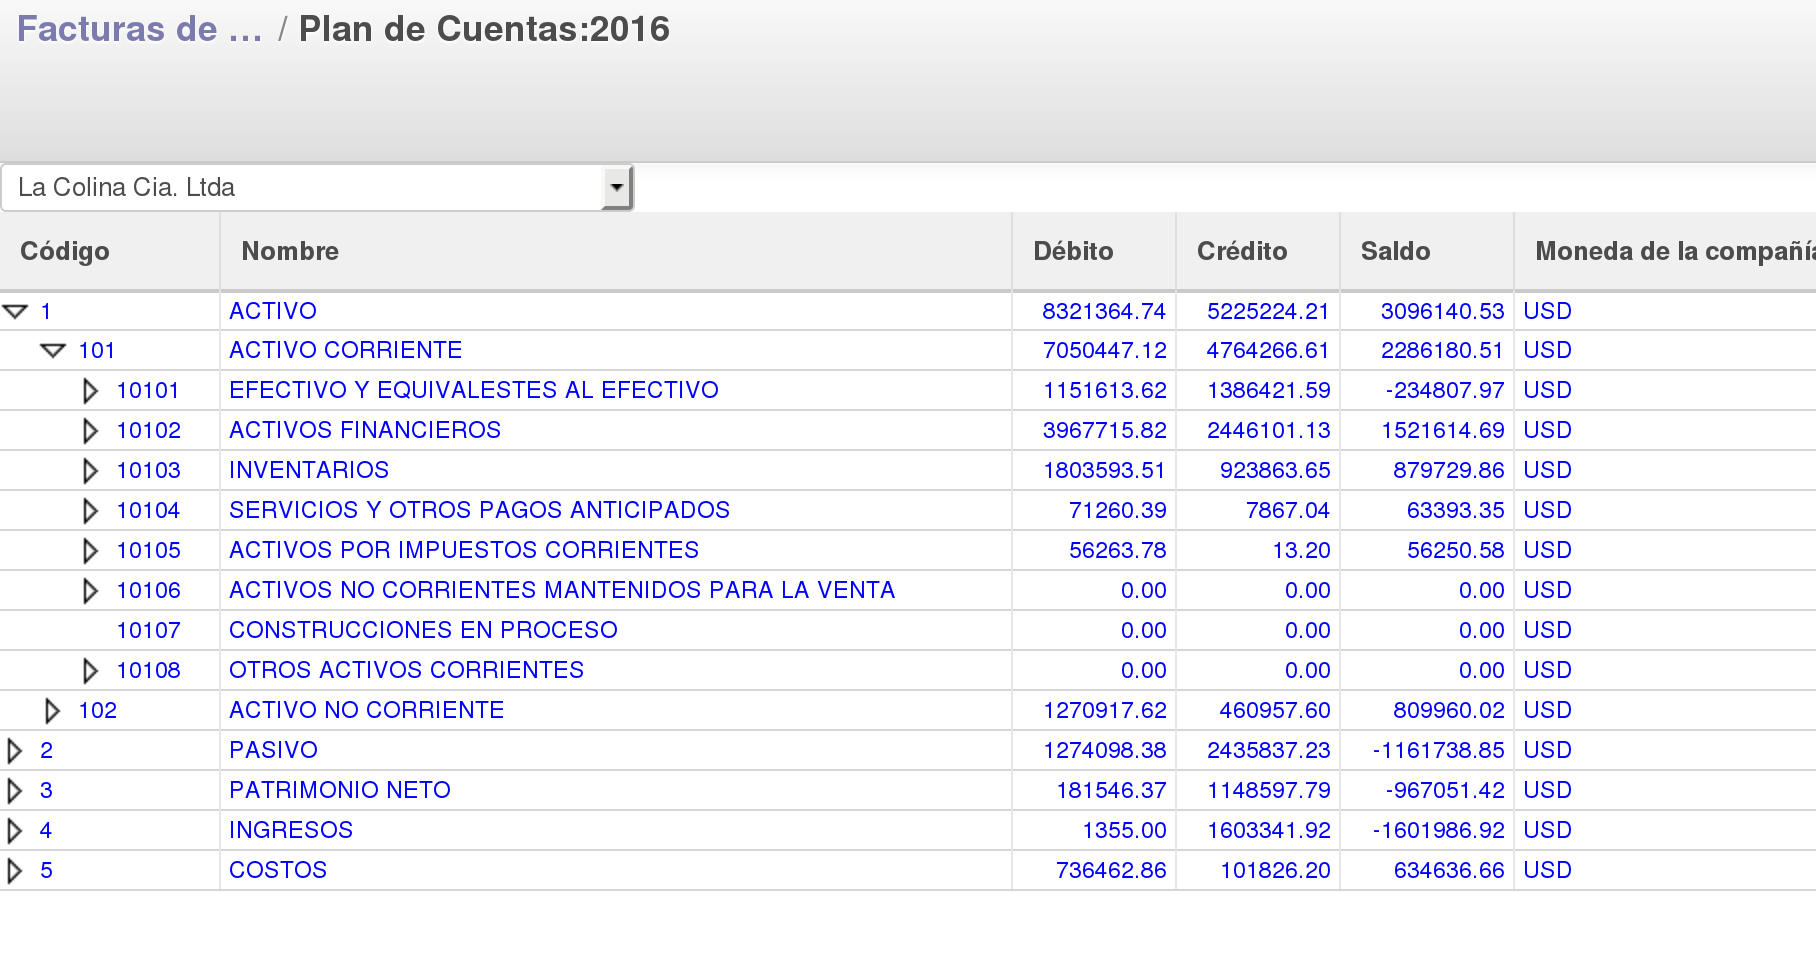This screenshot has width=1816, height=966.
Task: Open the ACTIVO NO CORRIENTE account
Action: click(x=367, y=710)
